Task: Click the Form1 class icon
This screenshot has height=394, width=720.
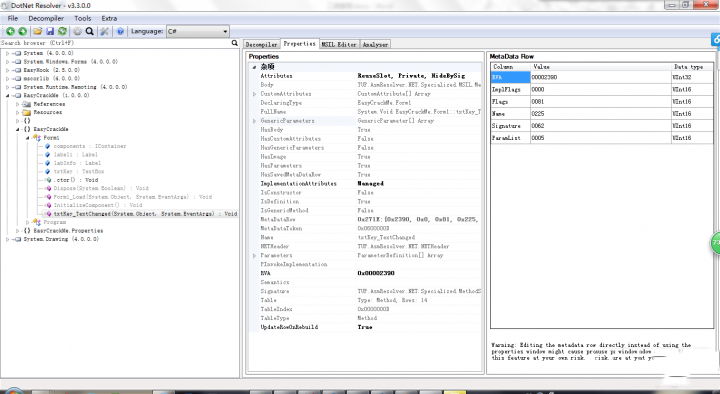Action: tap(37, 138)
